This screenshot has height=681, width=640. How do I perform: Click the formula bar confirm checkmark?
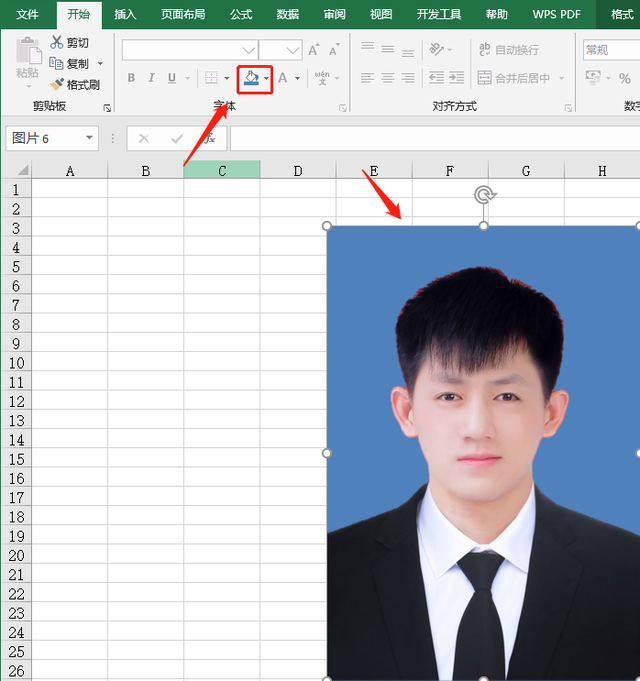177,139
